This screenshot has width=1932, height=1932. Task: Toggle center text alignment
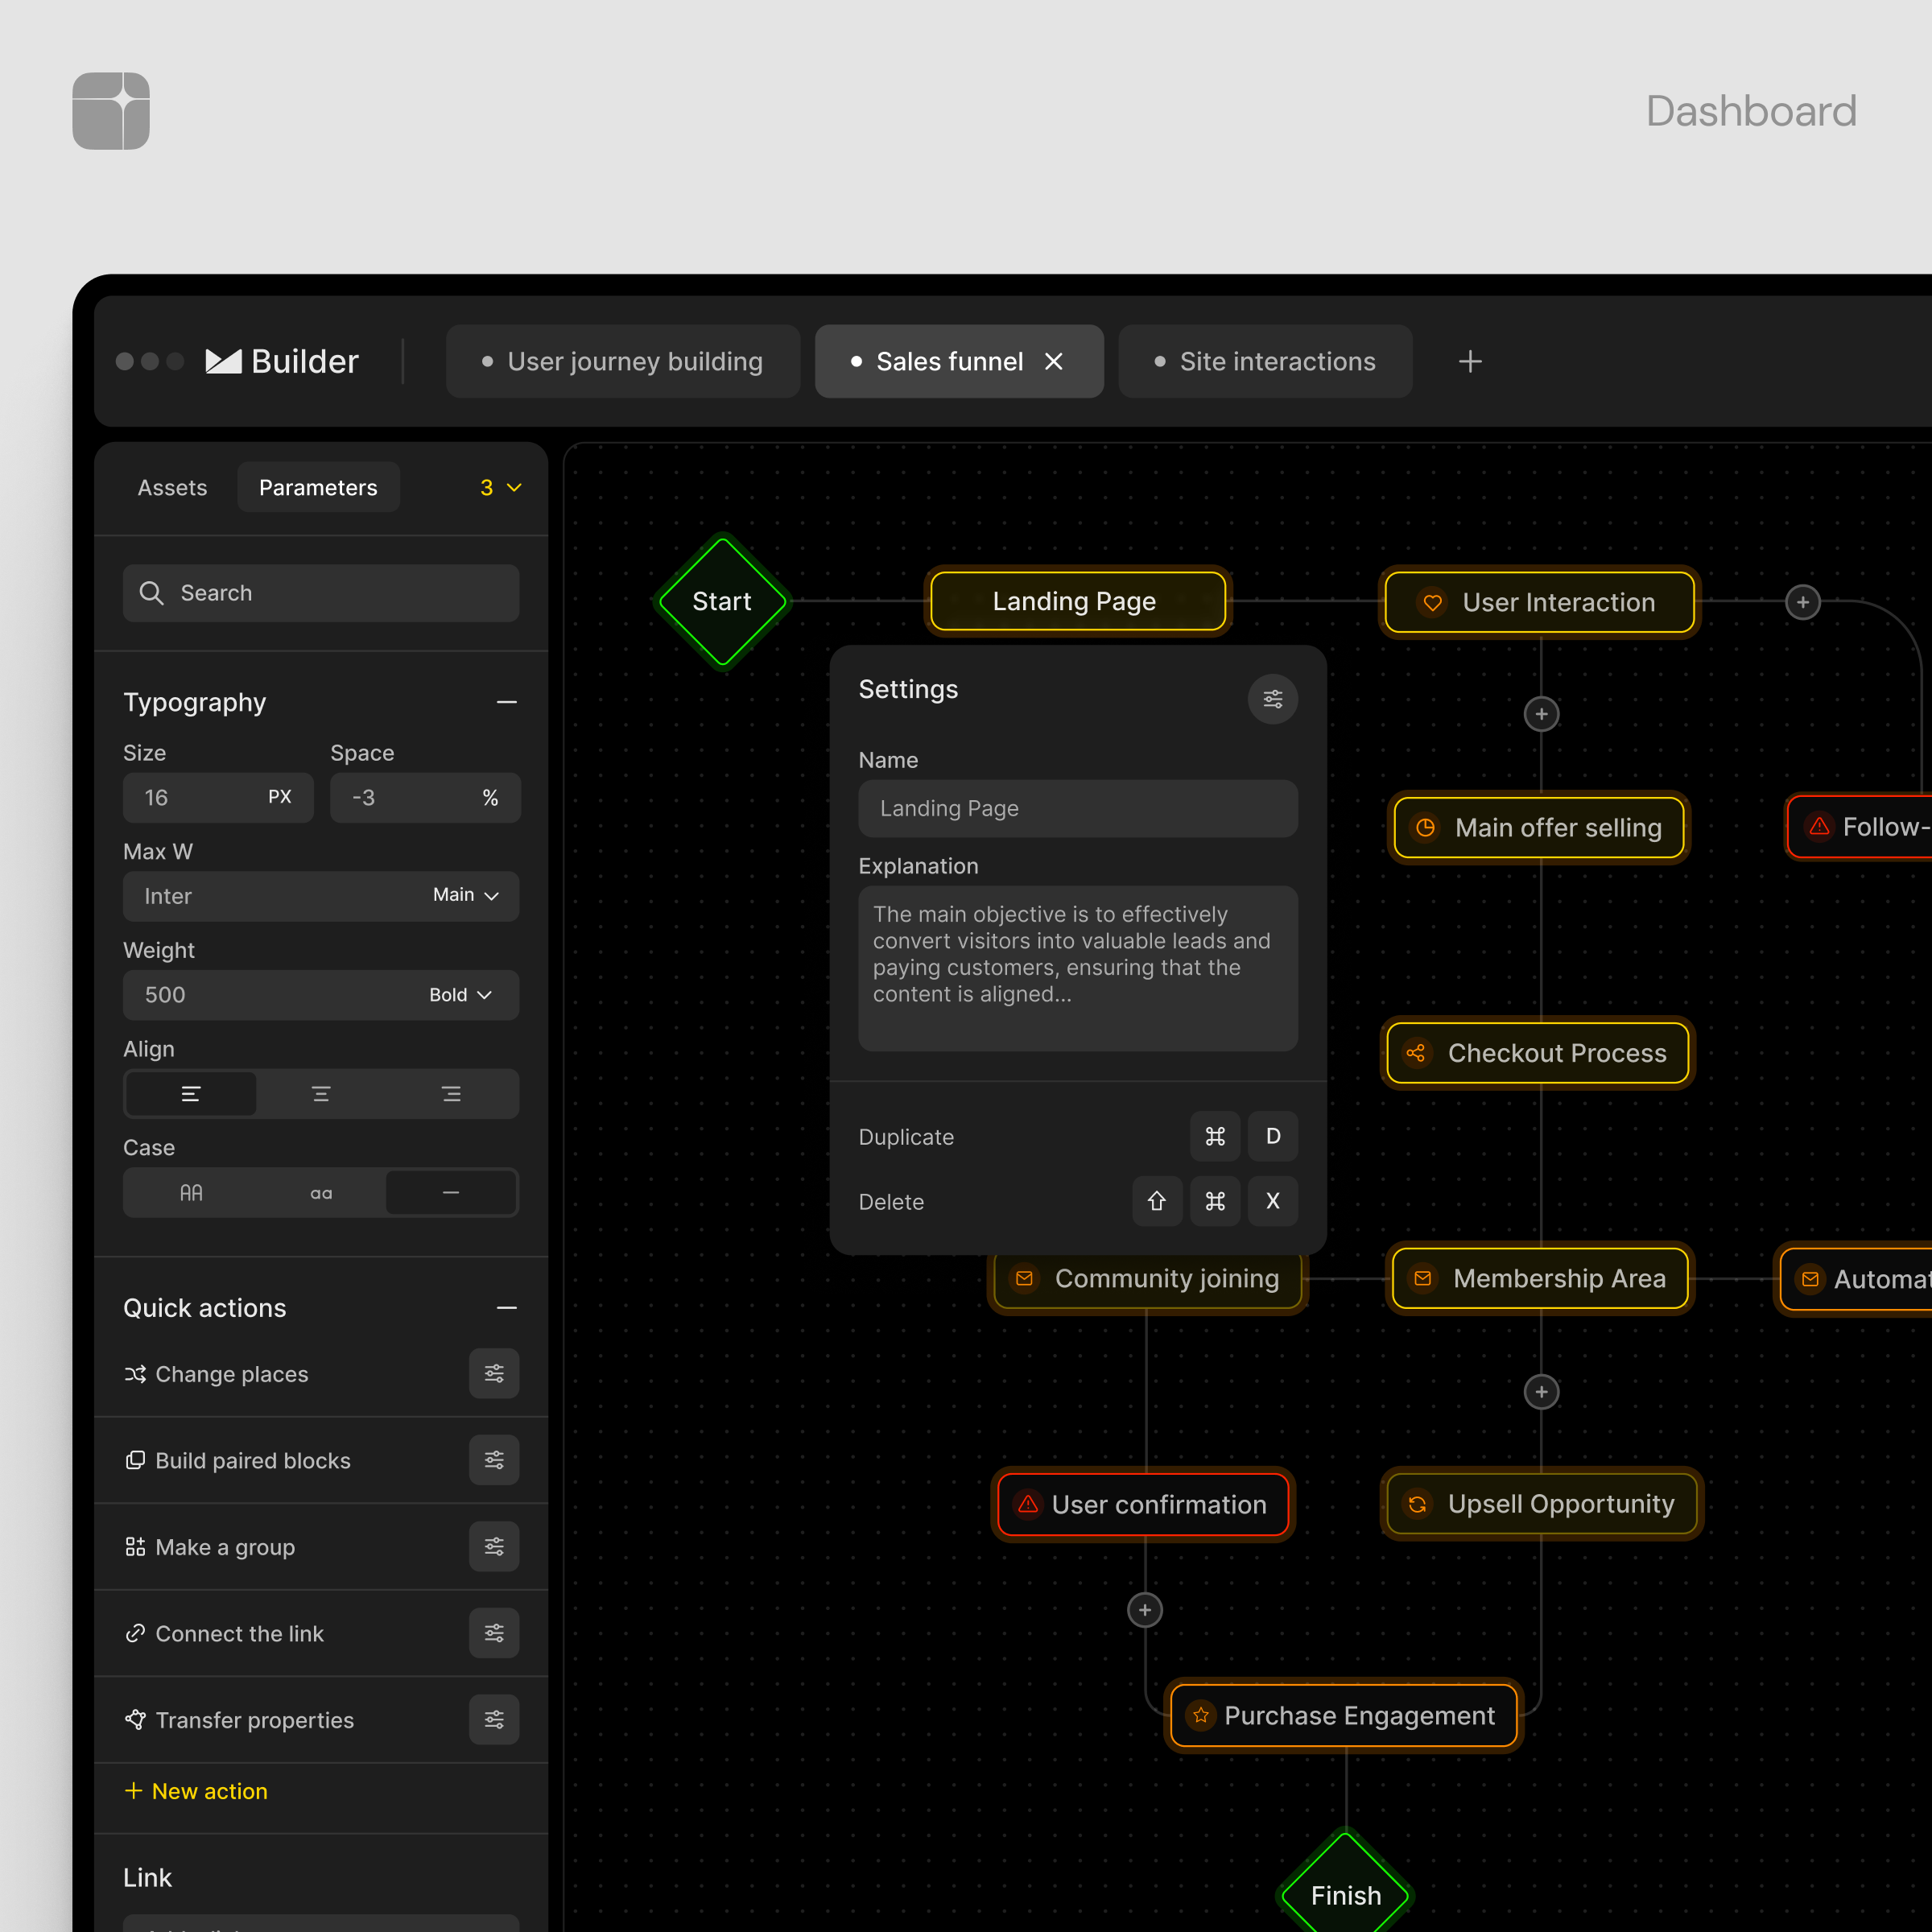(x=320, y=1093)
